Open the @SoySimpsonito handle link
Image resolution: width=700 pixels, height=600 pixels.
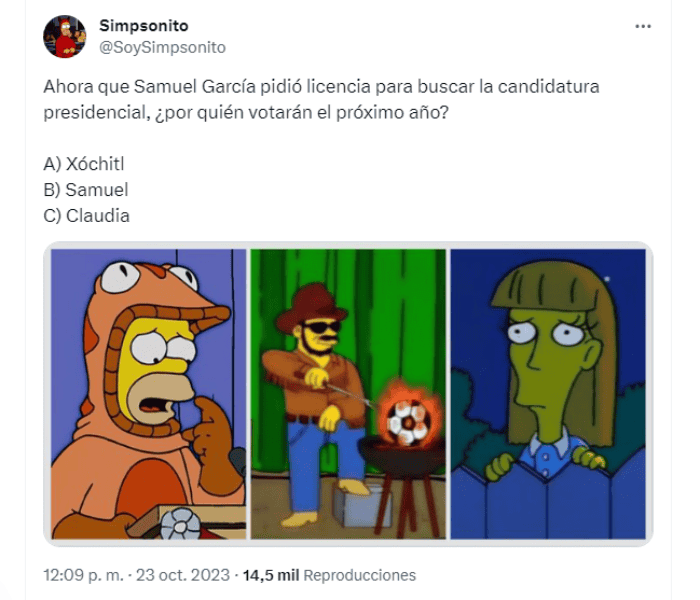tap(162, 47)
